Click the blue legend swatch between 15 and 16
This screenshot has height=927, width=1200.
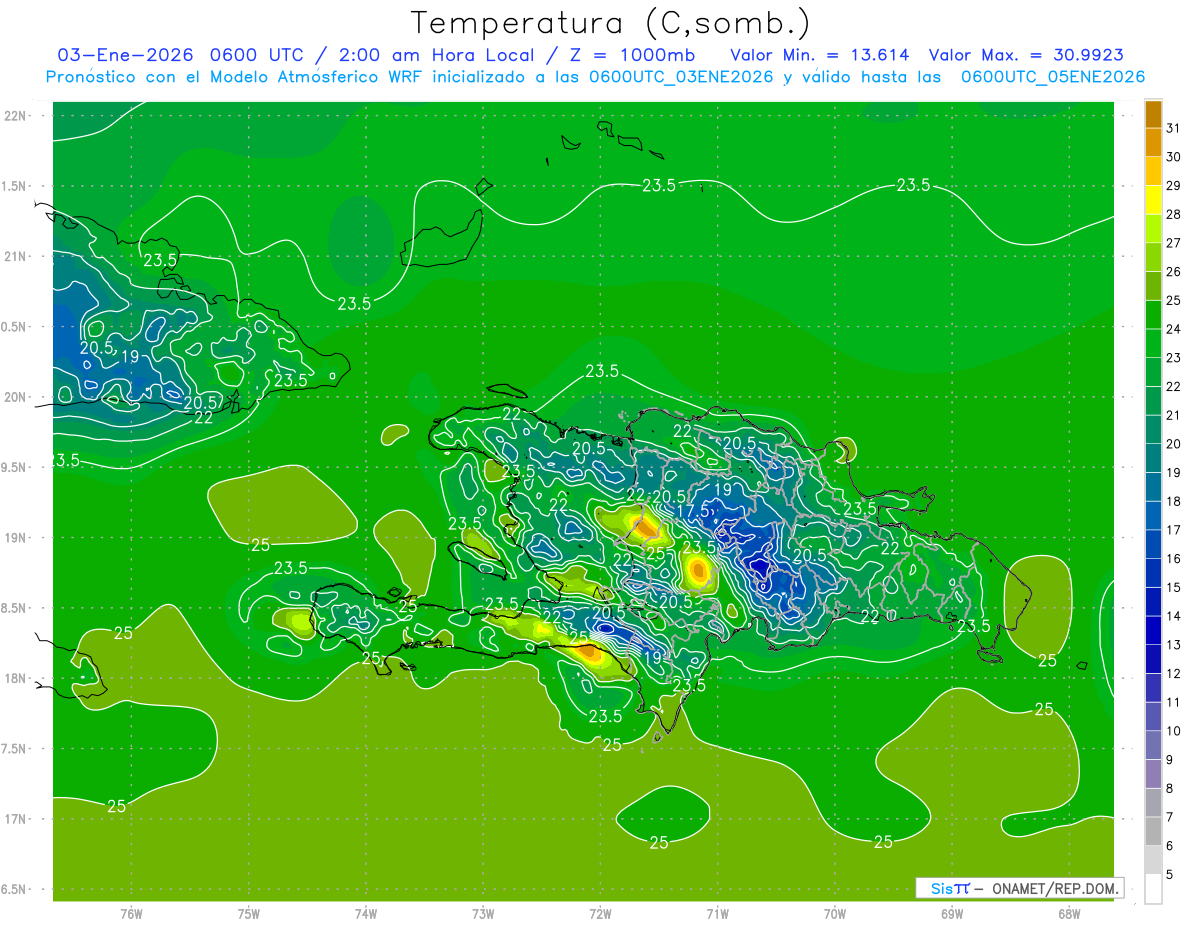tap(1153, 574)
